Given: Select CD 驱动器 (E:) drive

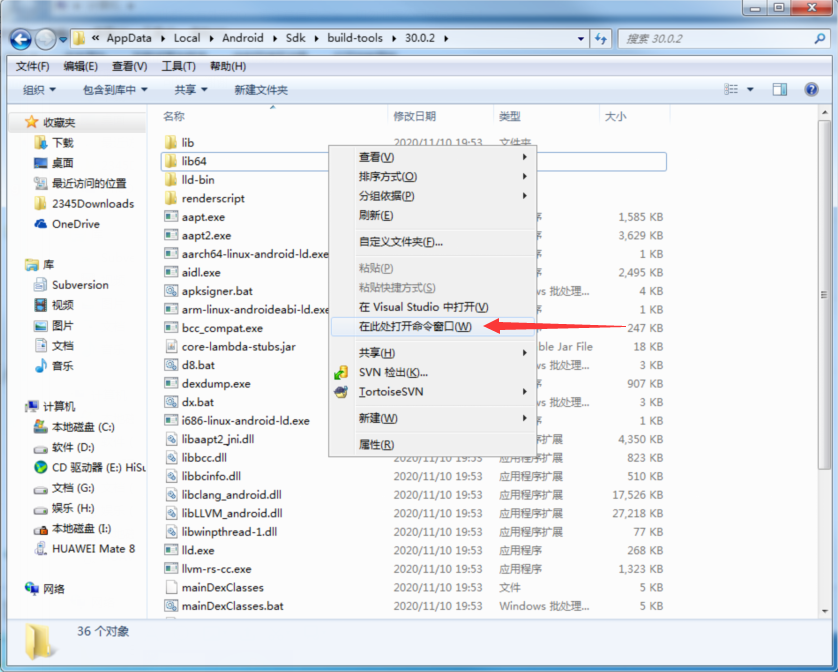Looking at the screenshot, I should (x=89, y=468).
